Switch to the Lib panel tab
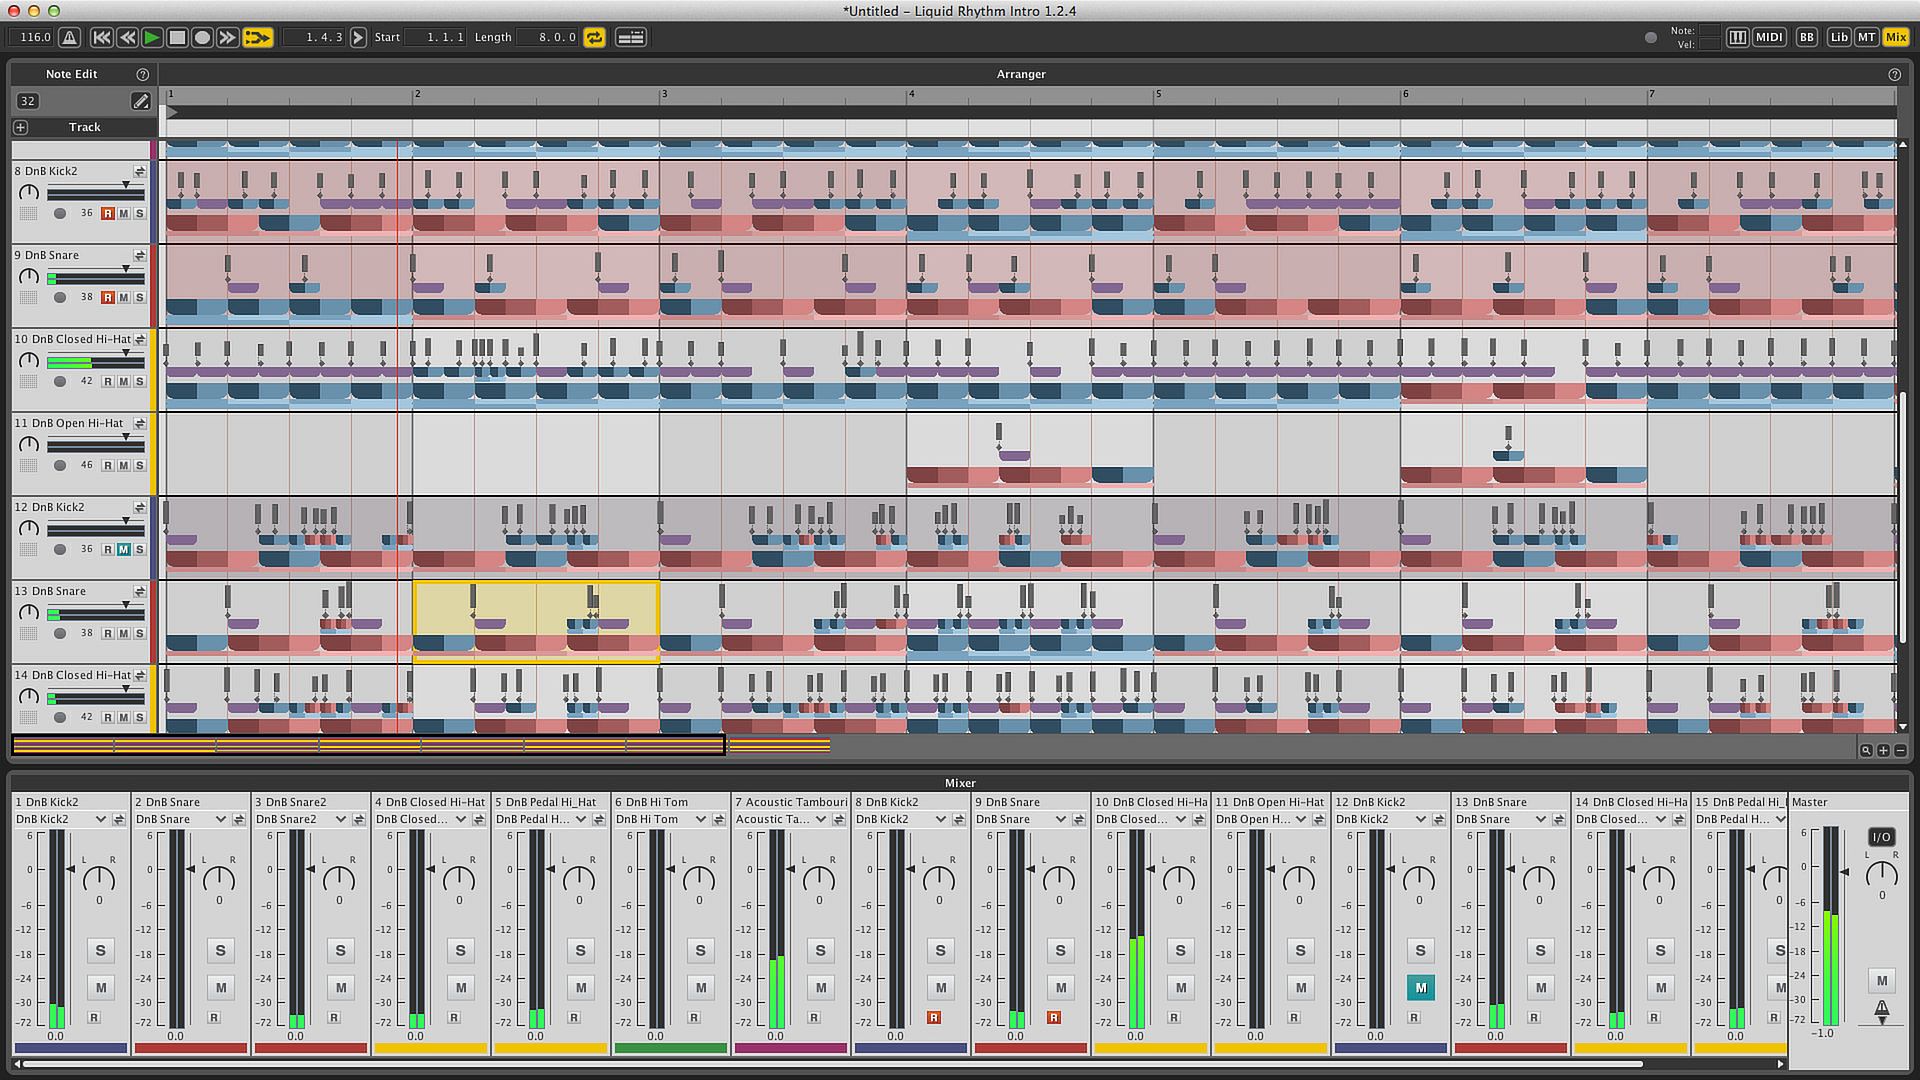 [1838, 37]
